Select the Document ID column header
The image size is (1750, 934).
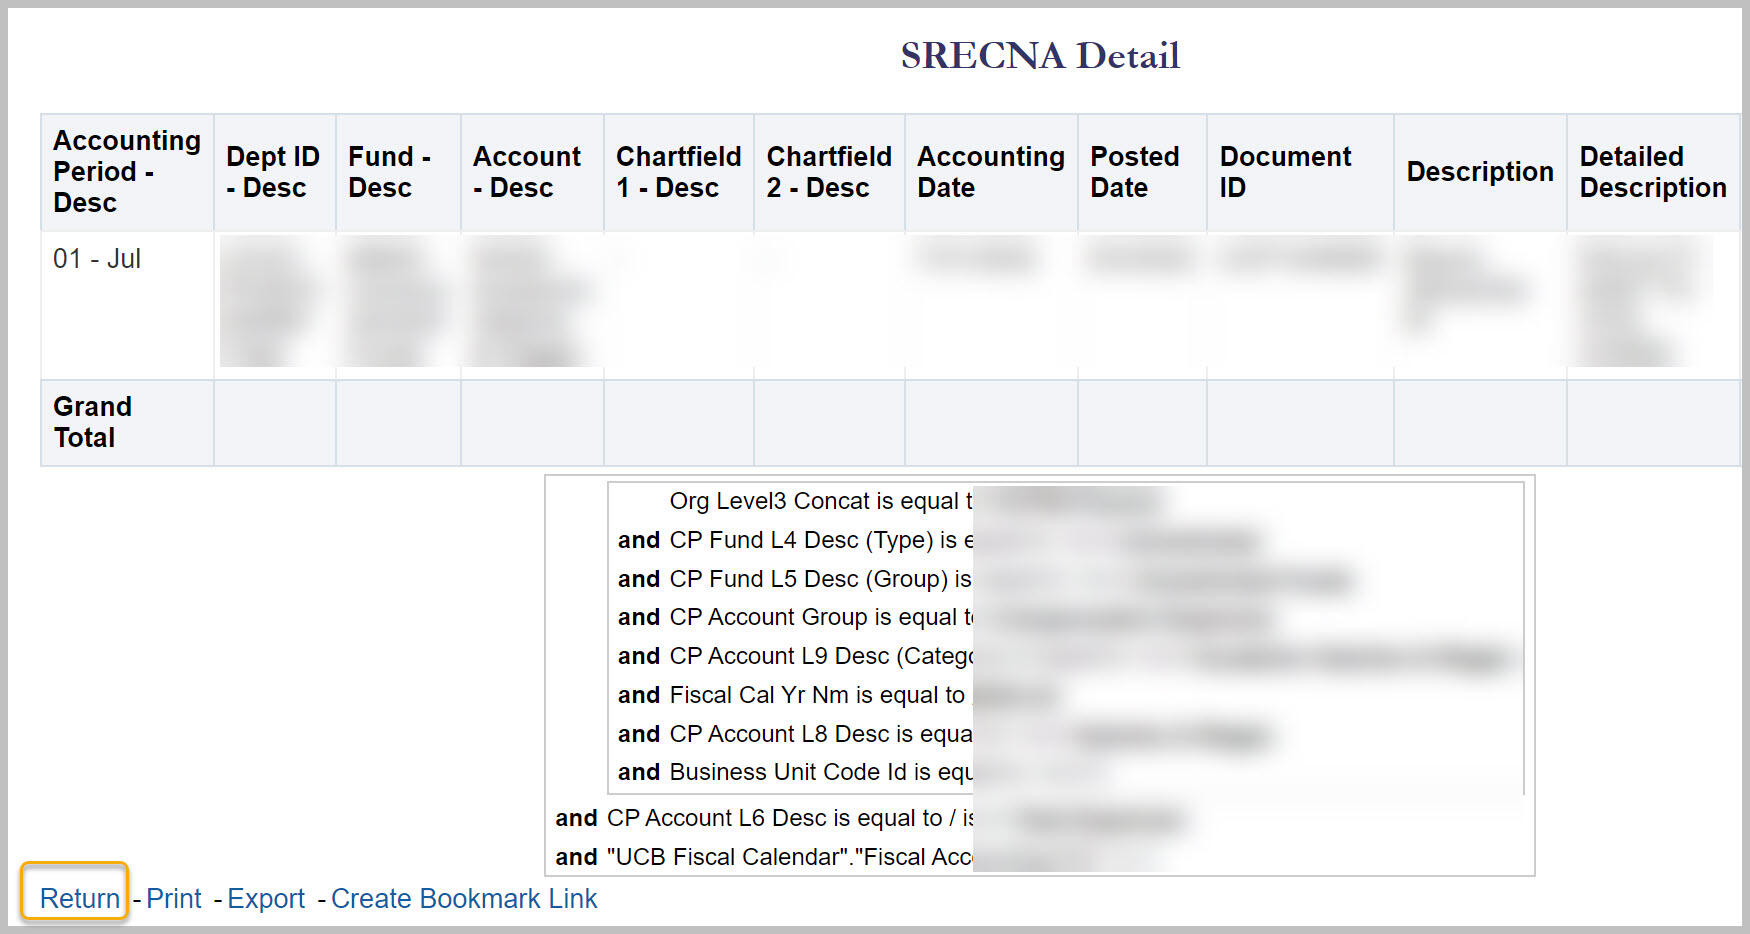(1286, 171)
